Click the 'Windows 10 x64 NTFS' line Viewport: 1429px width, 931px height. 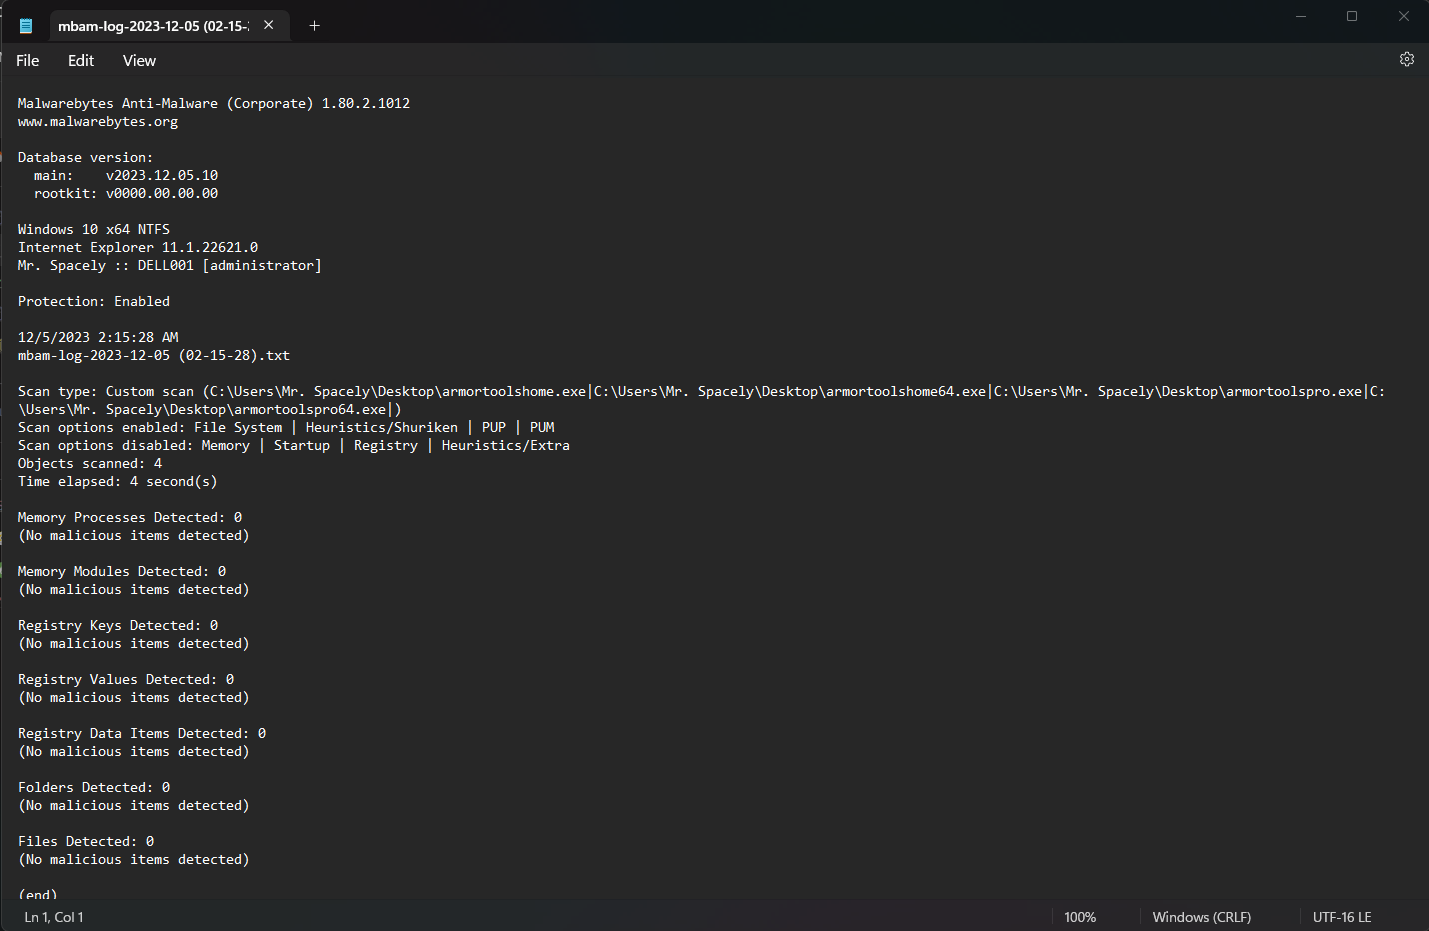point(94,230)
